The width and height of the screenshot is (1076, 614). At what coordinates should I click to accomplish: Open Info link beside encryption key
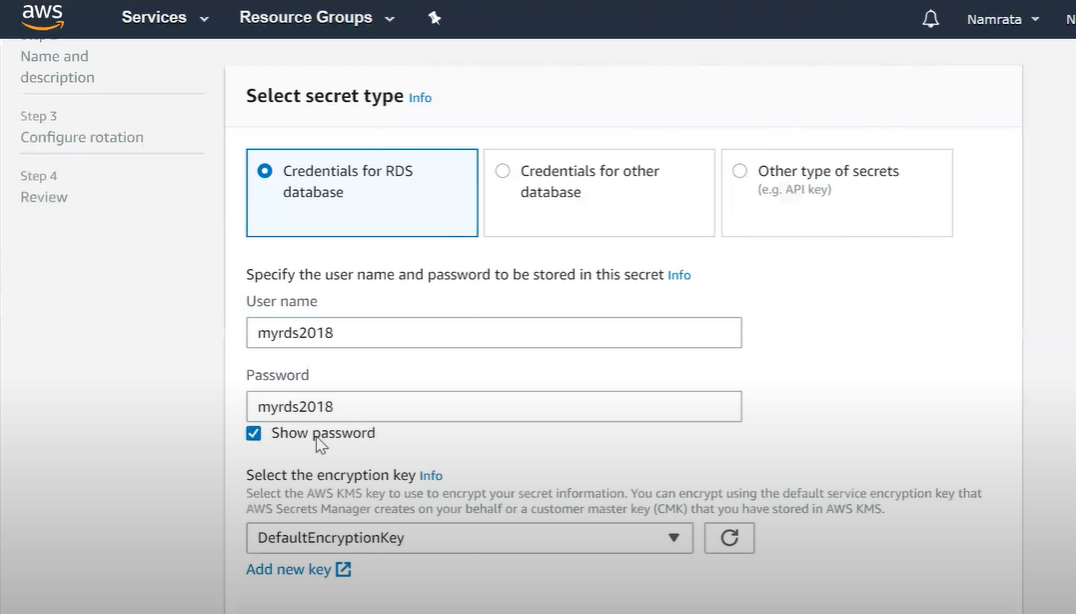tap(431, 475)
